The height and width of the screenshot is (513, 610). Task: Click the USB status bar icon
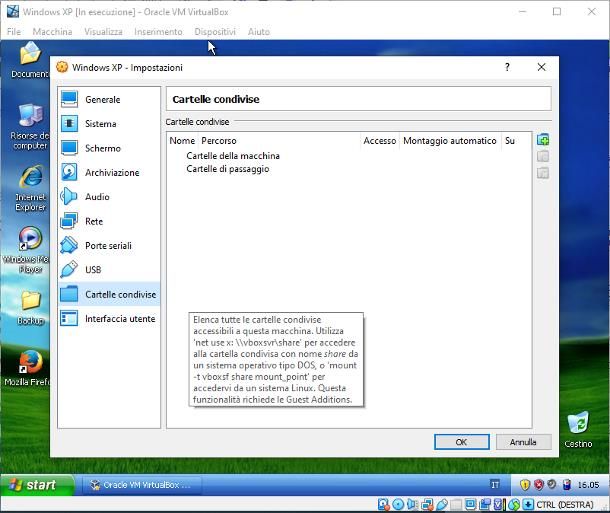(442, 504)
